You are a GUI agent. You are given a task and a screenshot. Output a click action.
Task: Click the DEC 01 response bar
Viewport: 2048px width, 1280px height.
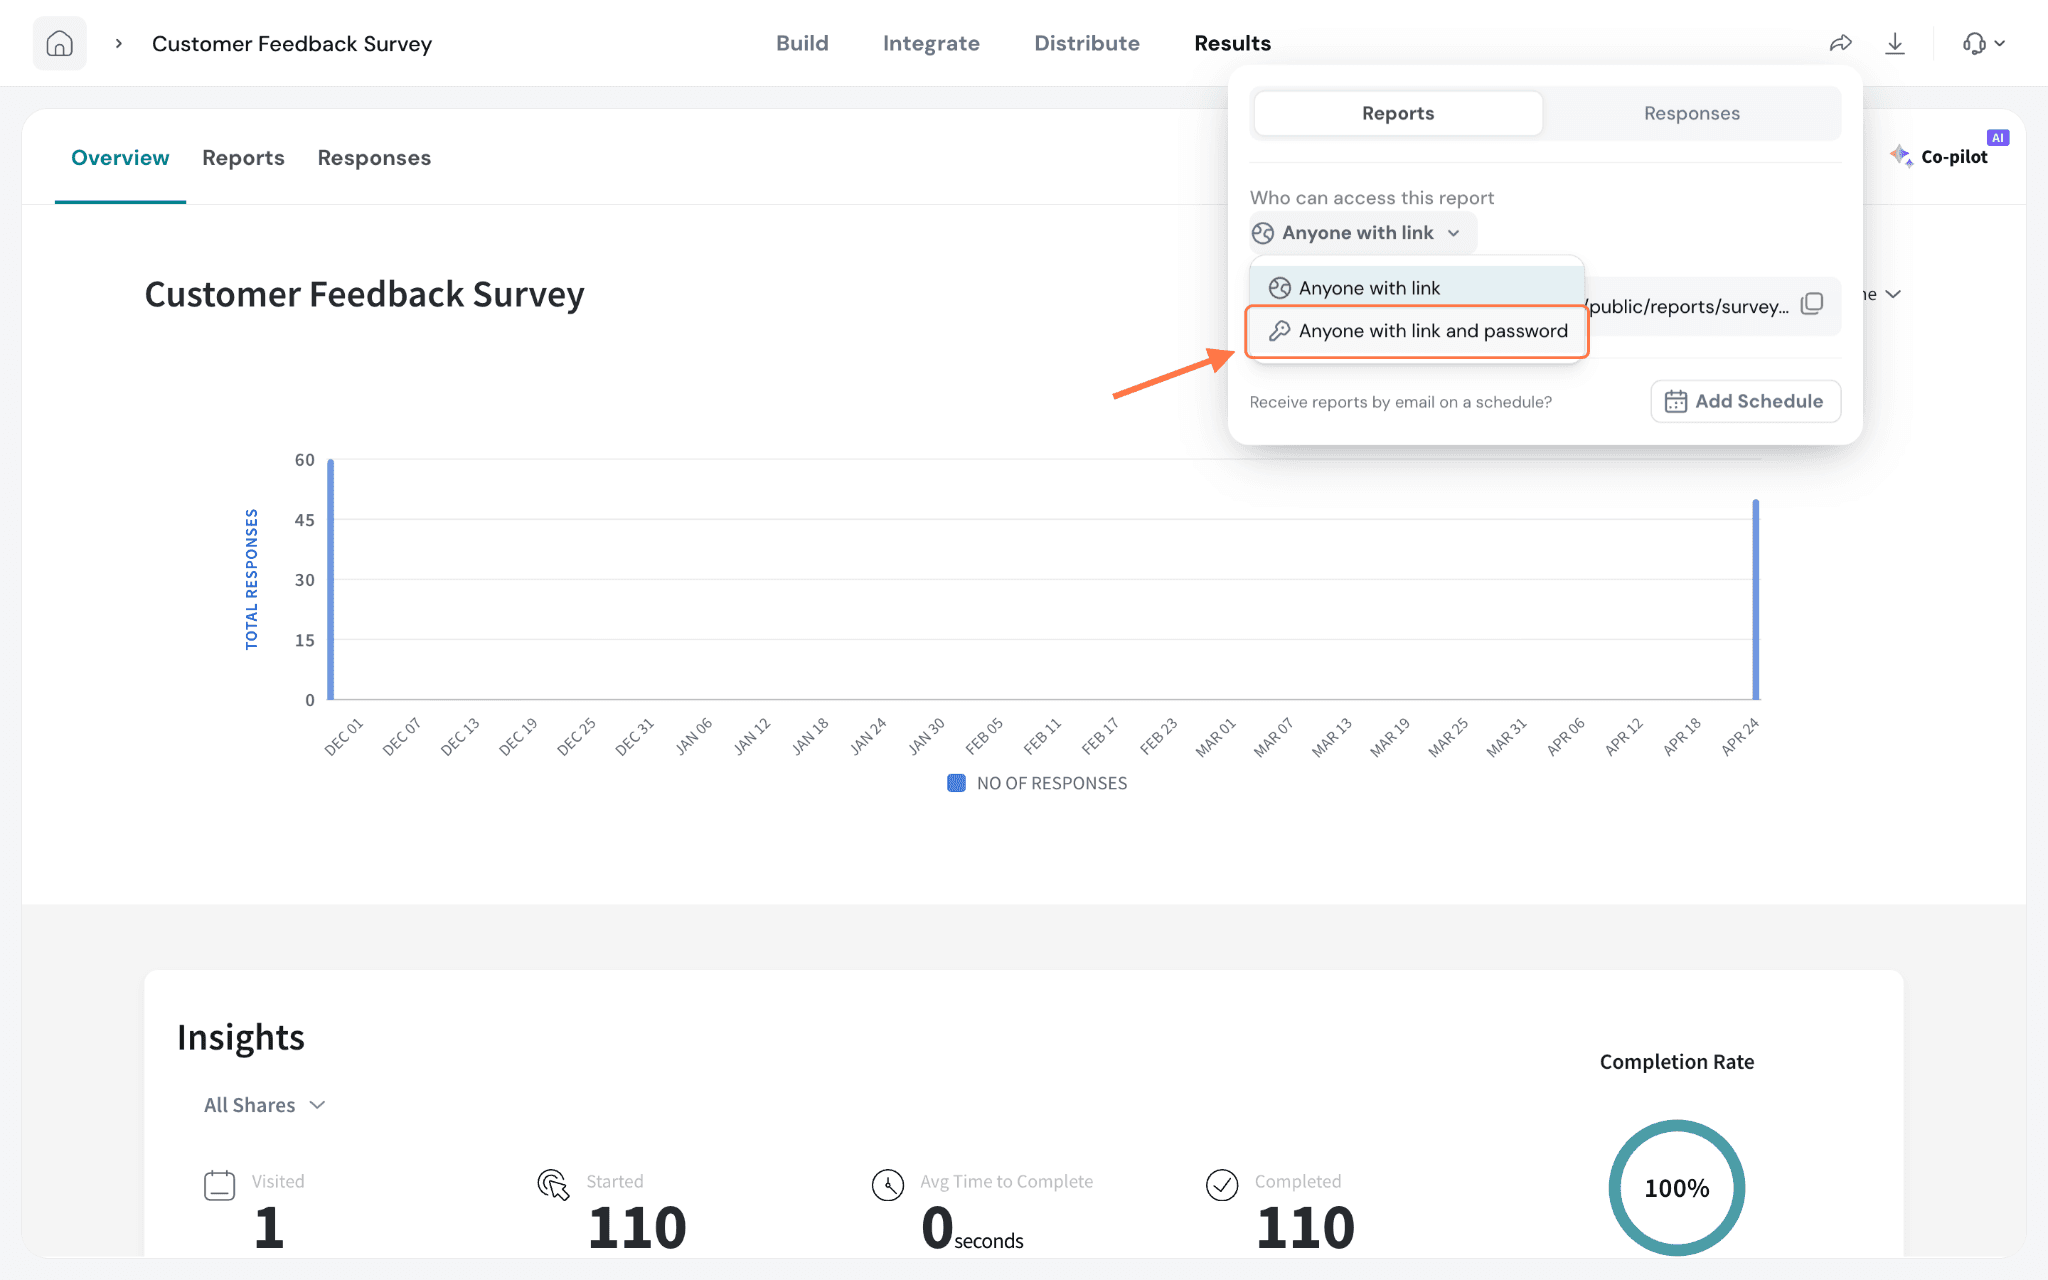pos(331,579)
